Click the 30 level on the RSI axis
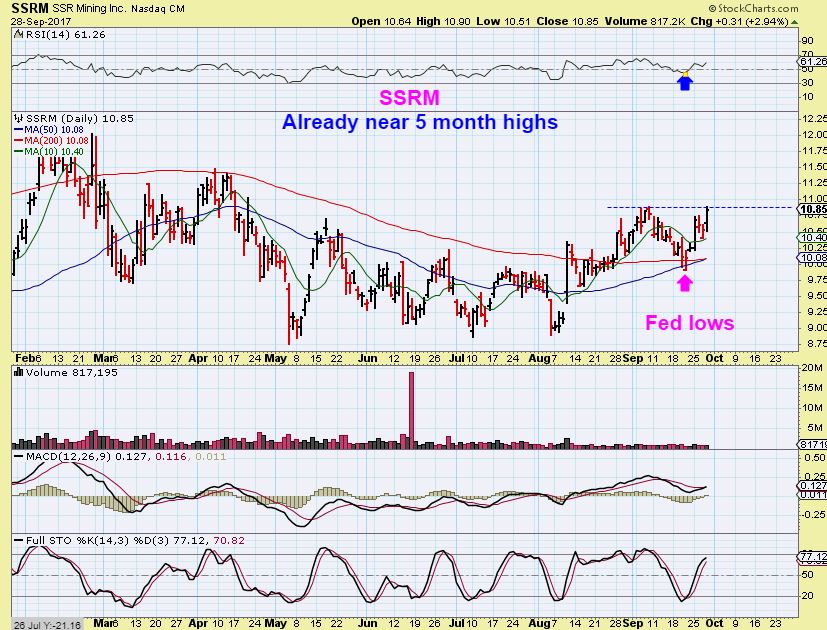This screenshot has height=630, width=827. [807, 83]
